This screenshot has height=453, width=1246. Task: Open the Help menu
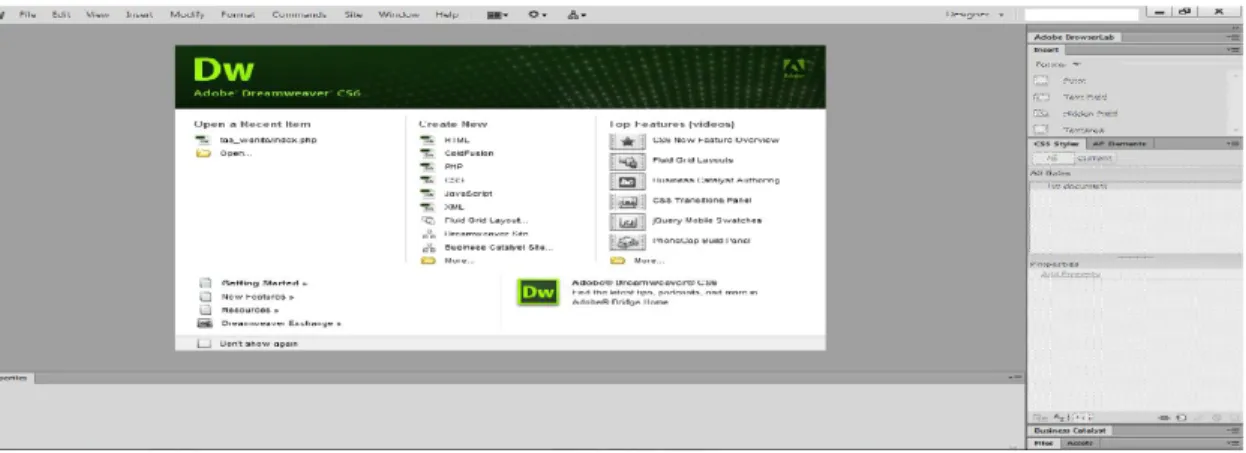point(446,15)
